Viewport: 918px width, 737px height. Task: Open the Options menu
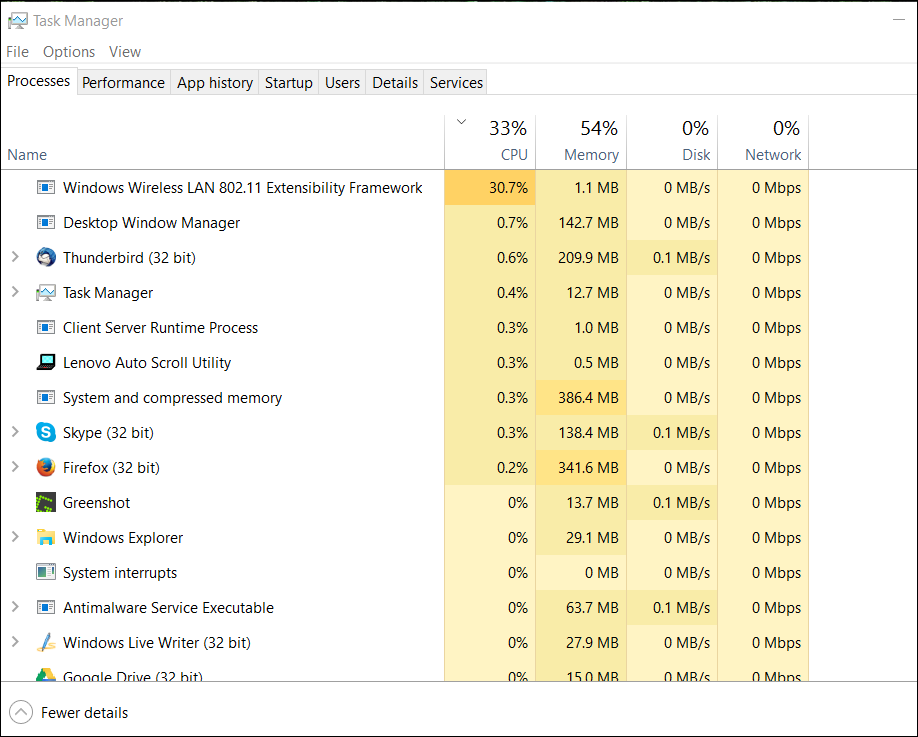(69, 52)
